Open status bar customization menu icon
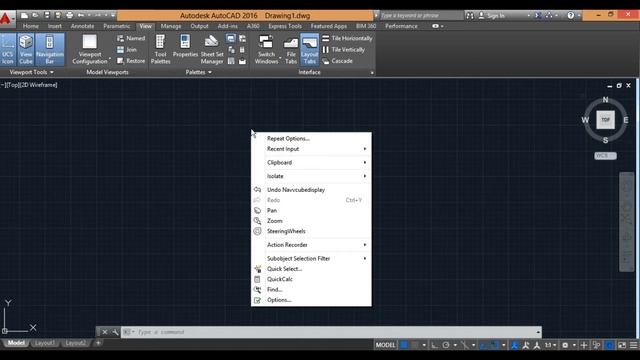Image resolution: width=640 pixels, height=360 pixels. 633,345
